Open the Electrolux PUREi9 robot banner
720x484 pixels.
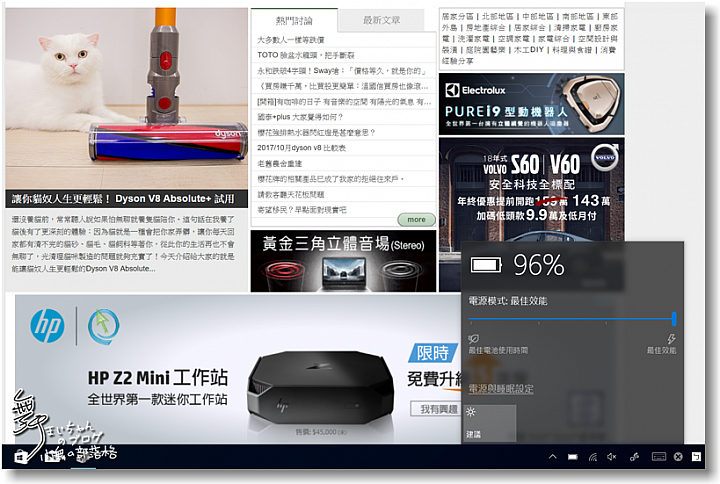[531, 104]
